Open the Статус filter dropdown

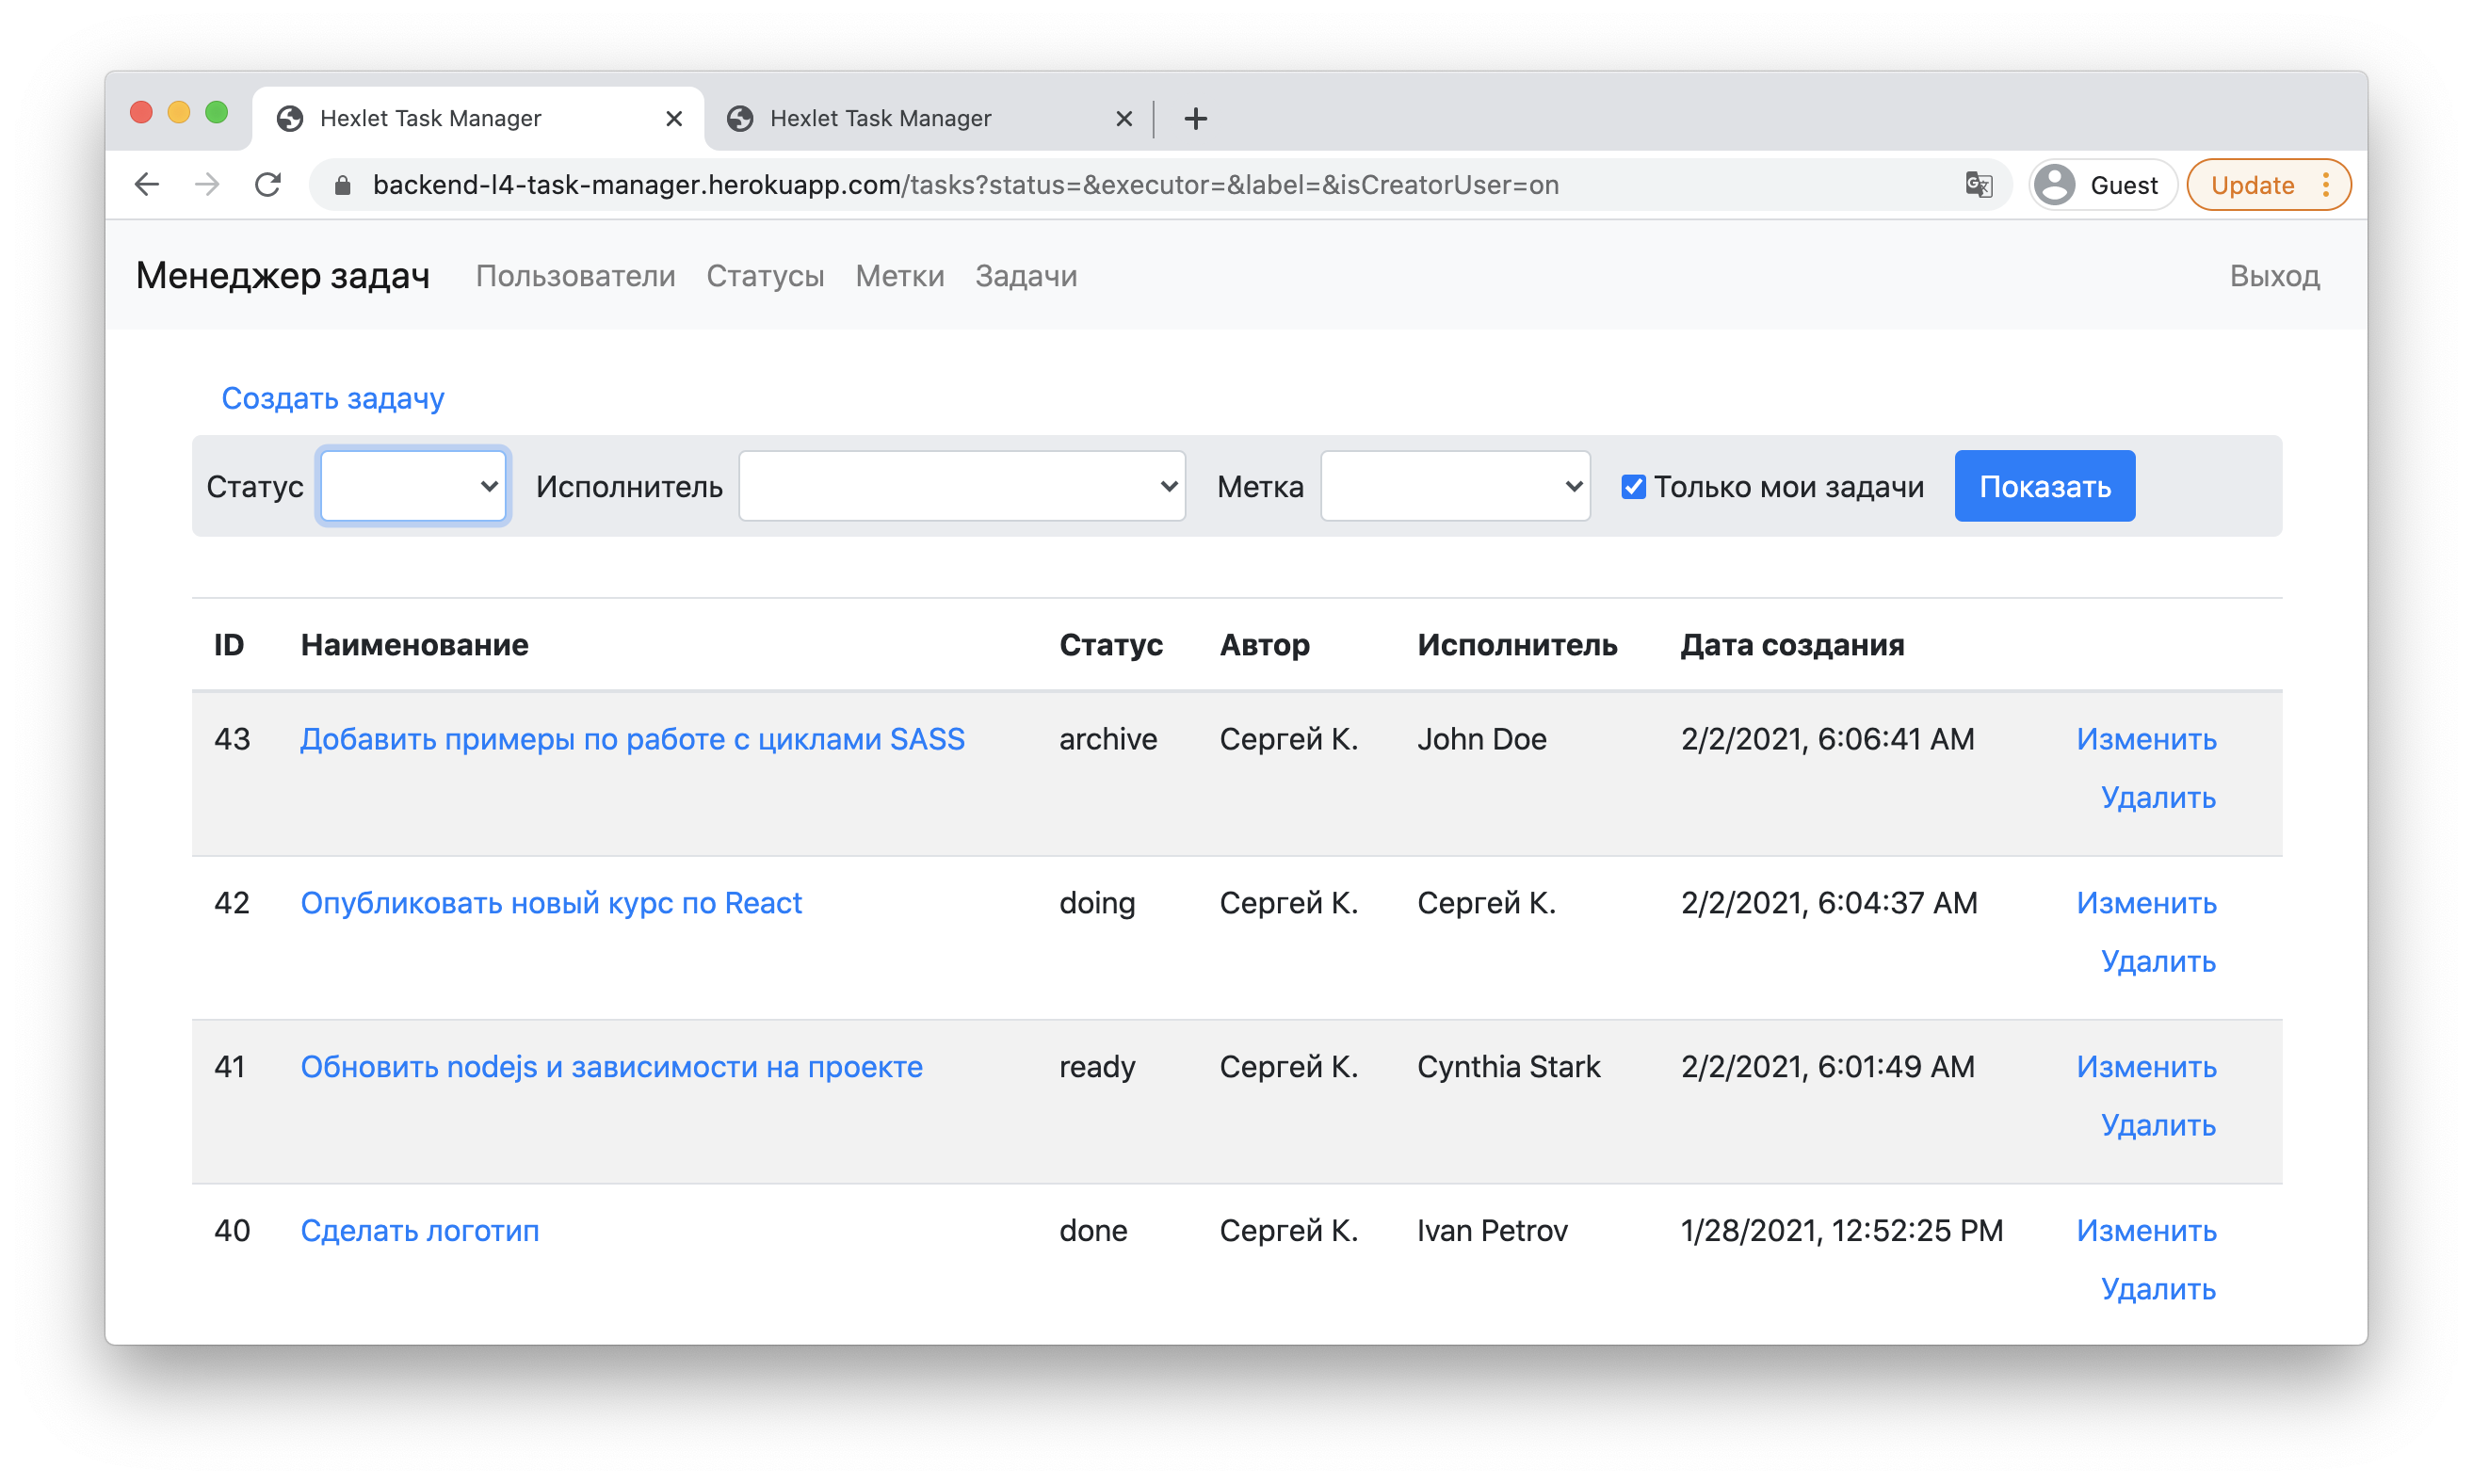414,486
